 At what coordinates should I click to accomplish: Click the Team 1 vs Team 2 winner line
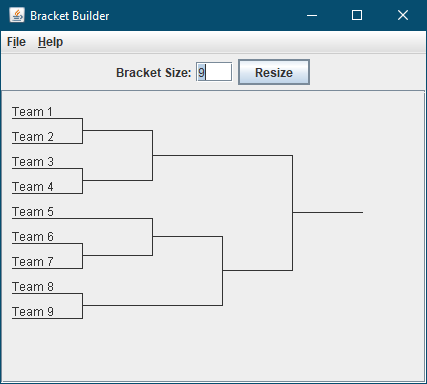click(x=118, y=130)
